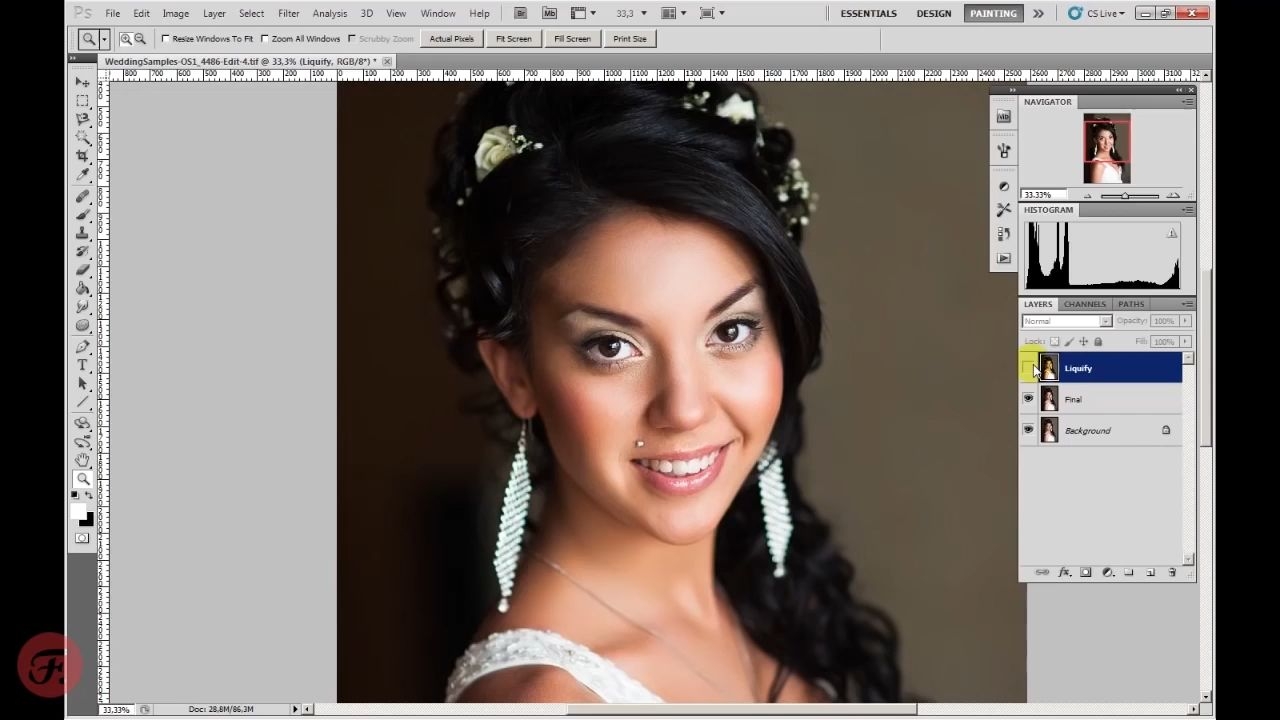1280x720 pixels.
Task: Select the Hand tool
Action: [x=83, y=459]
